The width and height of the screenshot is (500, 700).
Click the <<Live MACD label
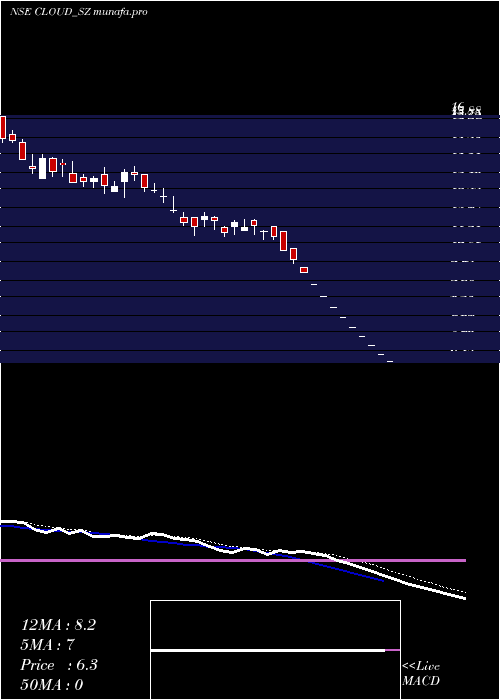tap(421, 674)
